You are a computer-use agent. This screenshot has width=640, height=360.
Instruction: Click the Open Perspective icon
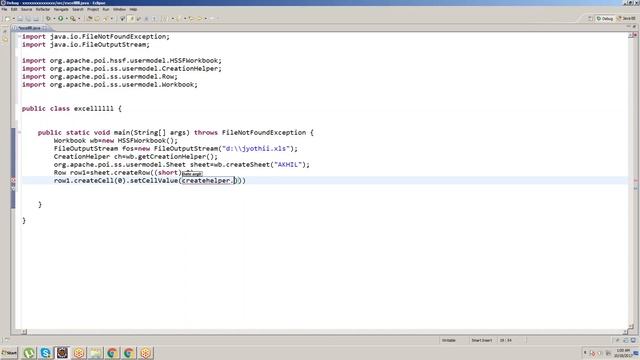coord(590,18)
